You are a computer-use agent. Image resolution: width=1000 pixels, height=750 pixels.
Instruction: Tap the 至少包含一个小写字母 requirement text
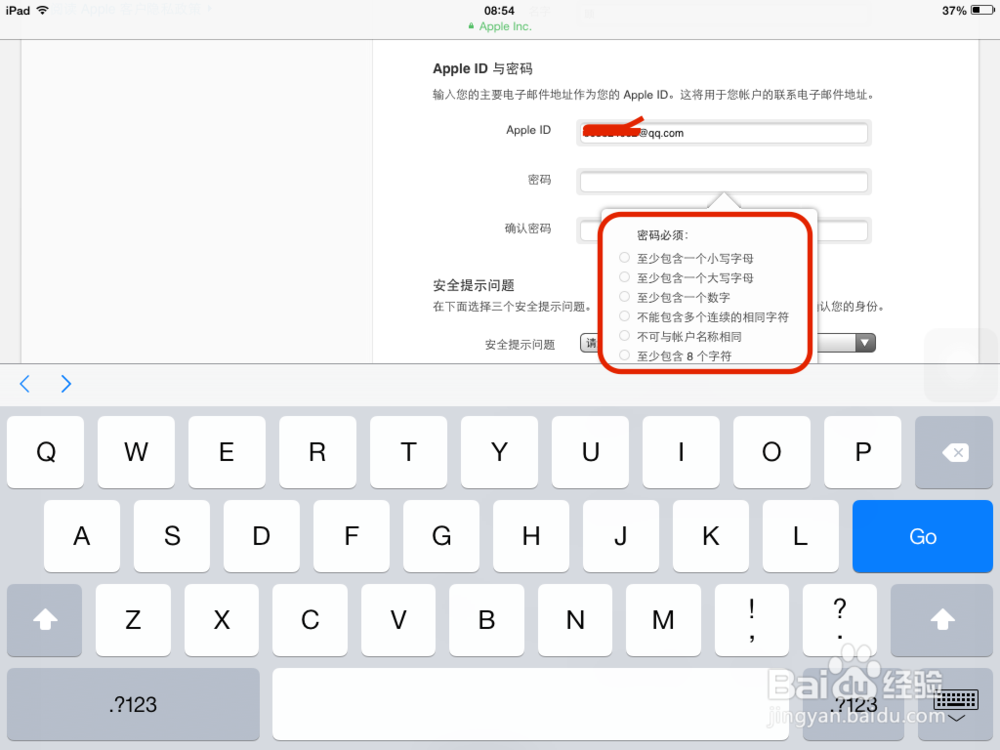(695, 258)
